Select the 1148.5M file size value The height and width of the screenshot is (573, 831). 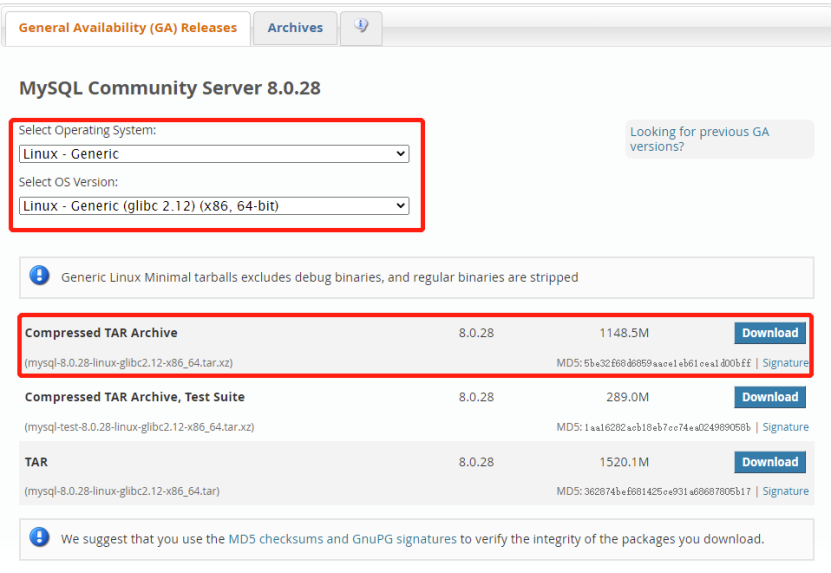click(x=624, y=333)
